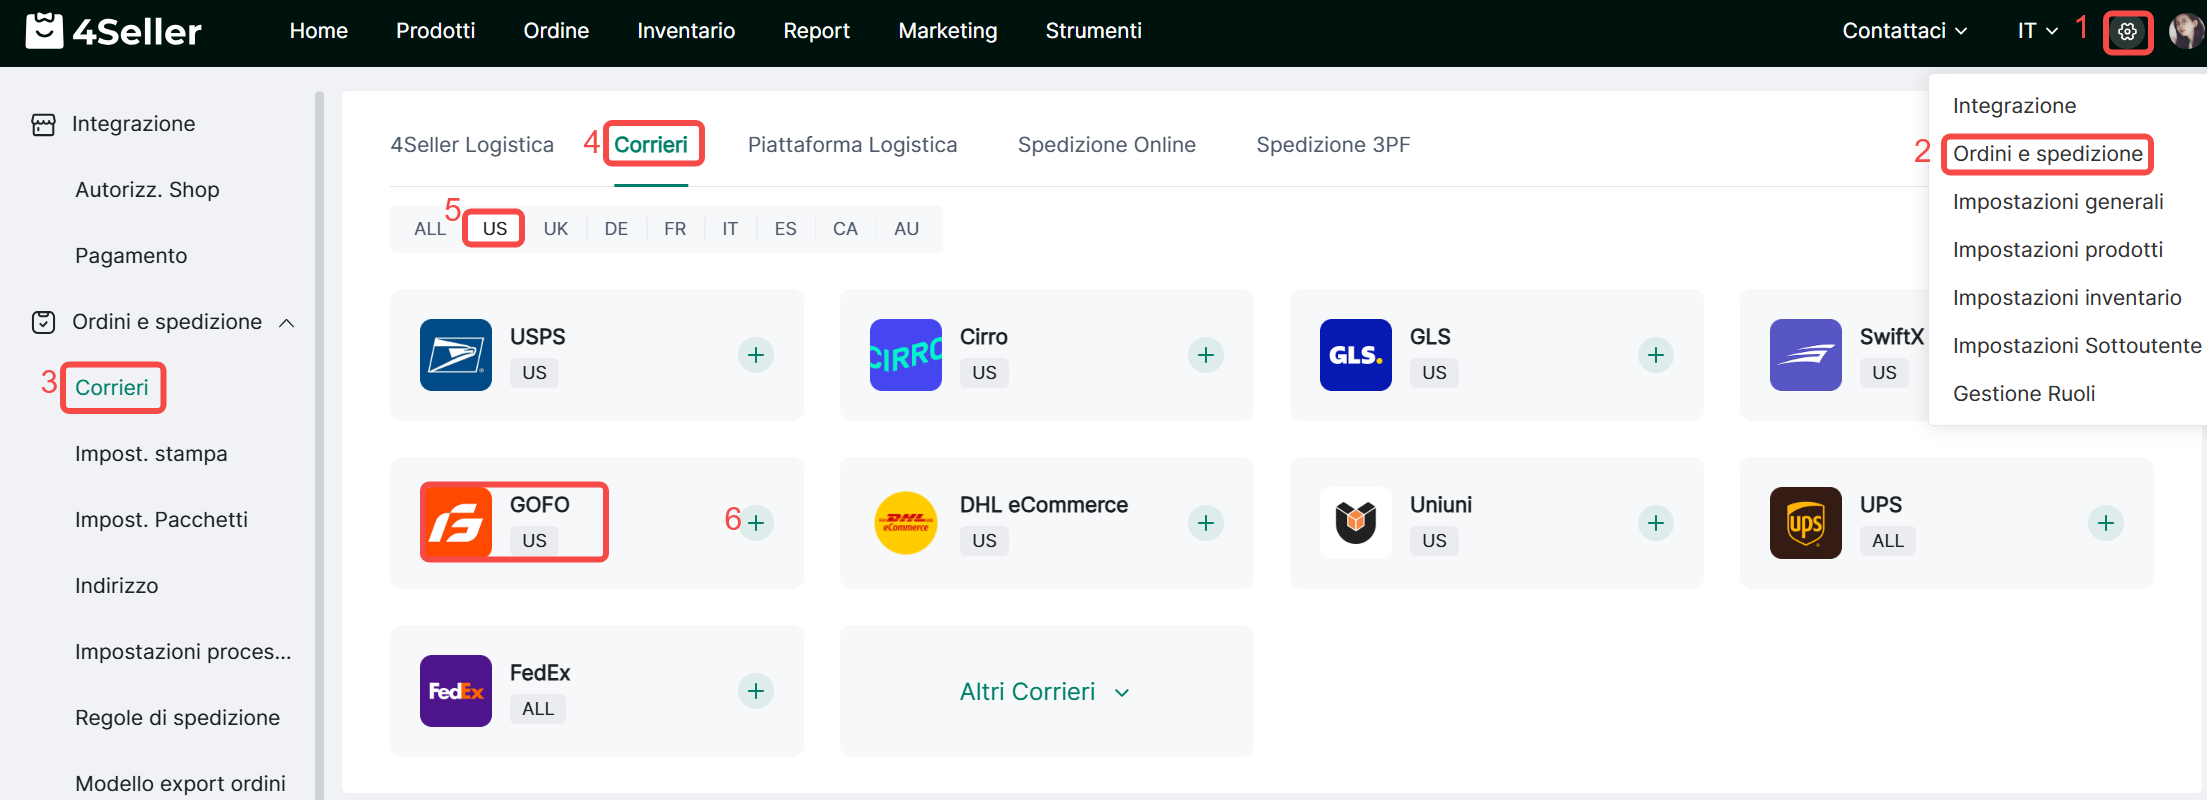Collapse the Ordini e spedizione sidebar section
This screenshot has height=800, width=2207.
tap(287, 323)
